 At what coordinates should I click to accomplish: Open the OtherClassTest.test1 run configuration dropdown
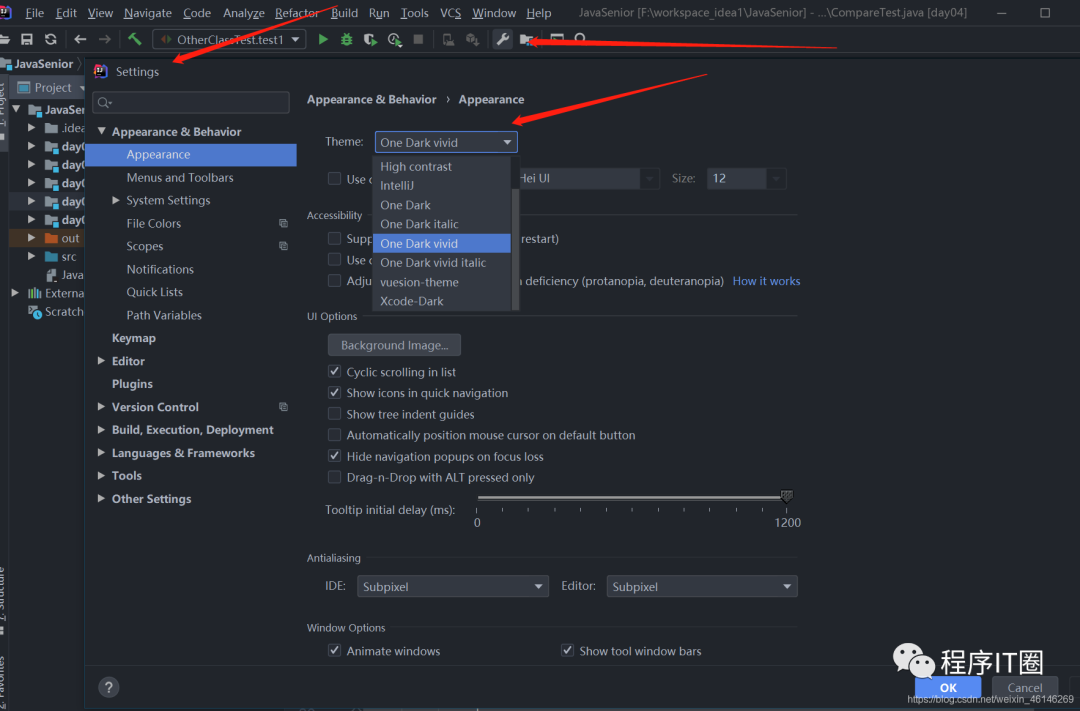229,39
